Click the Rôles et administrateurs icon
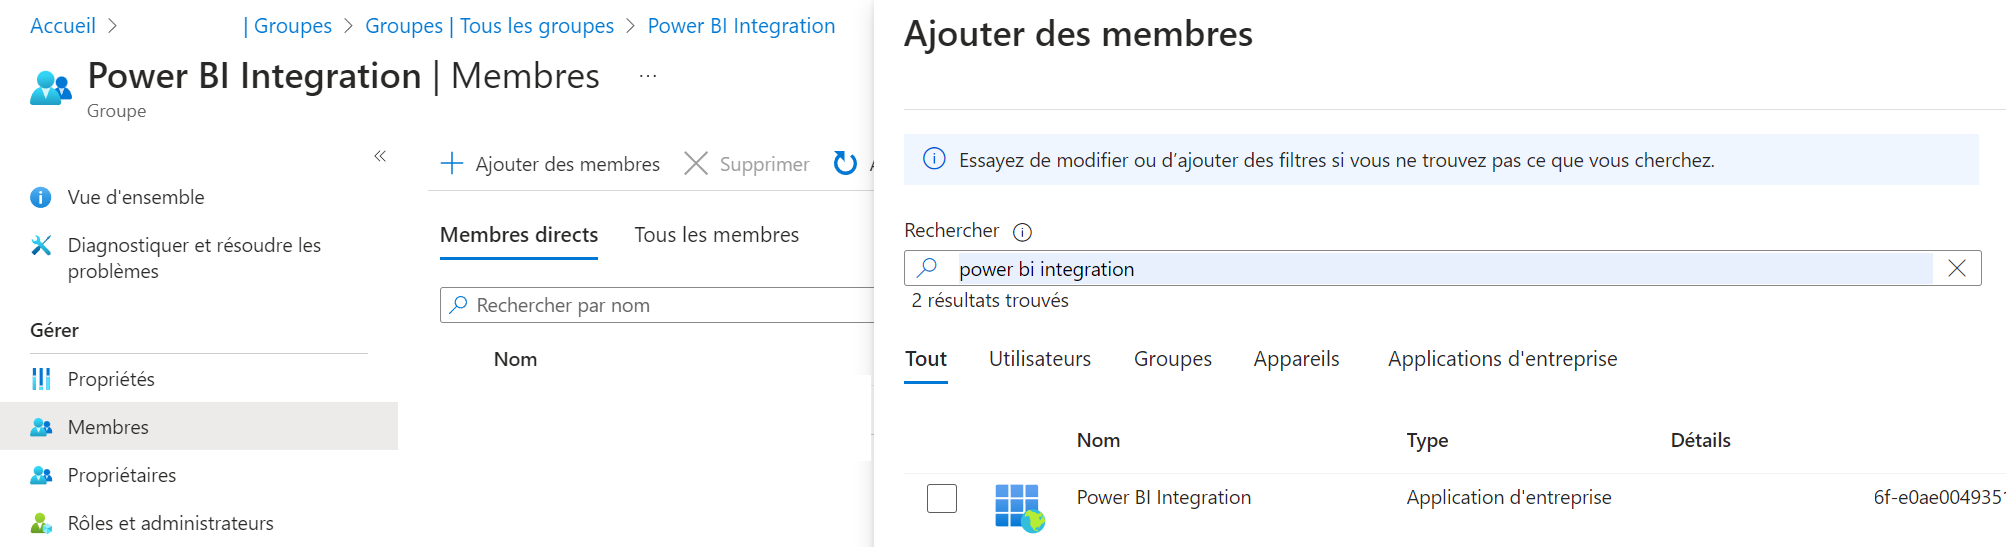The height and width of the screenshot is (547, 2006). (x=41, y=523)
